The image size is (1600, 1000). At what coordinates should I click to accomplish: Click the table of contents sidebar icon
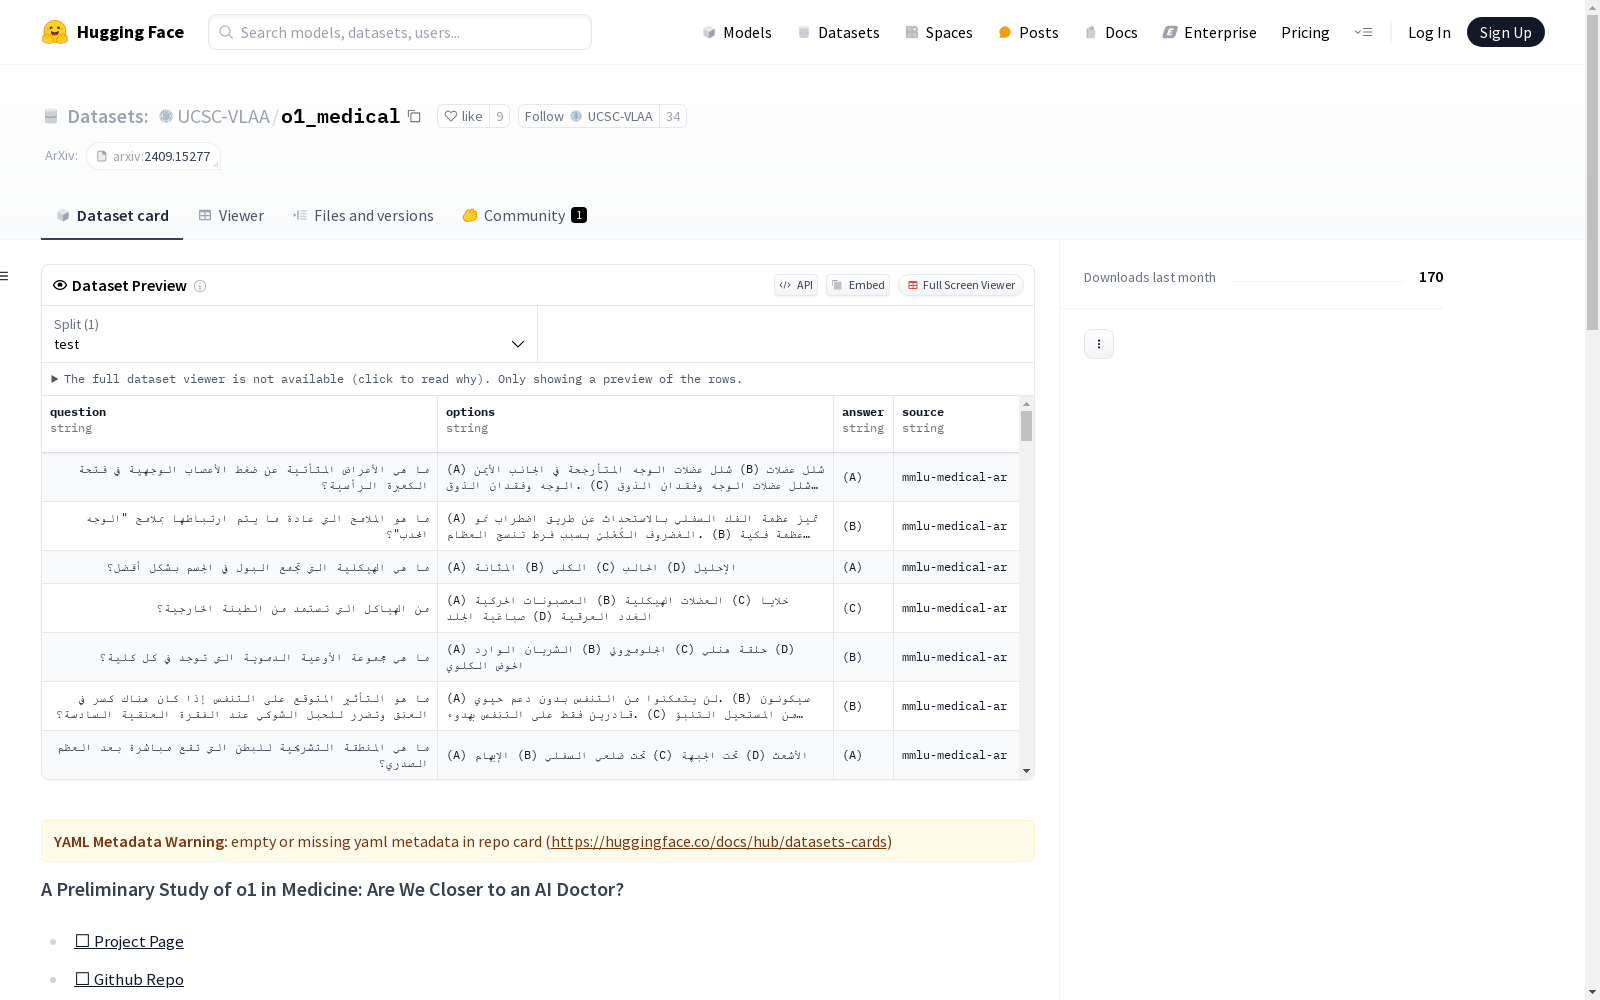coord(5,276)
